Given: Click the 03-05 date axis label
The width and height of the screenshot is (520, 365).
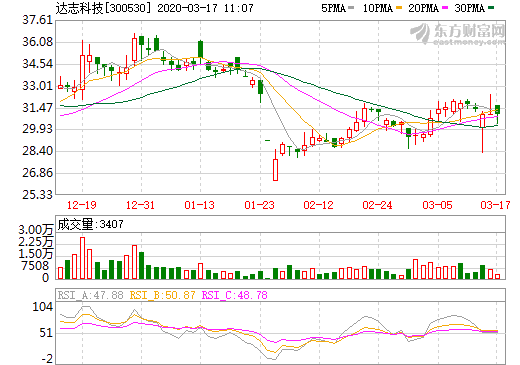Looking at the screenshot, I should [x=437, y=205].
